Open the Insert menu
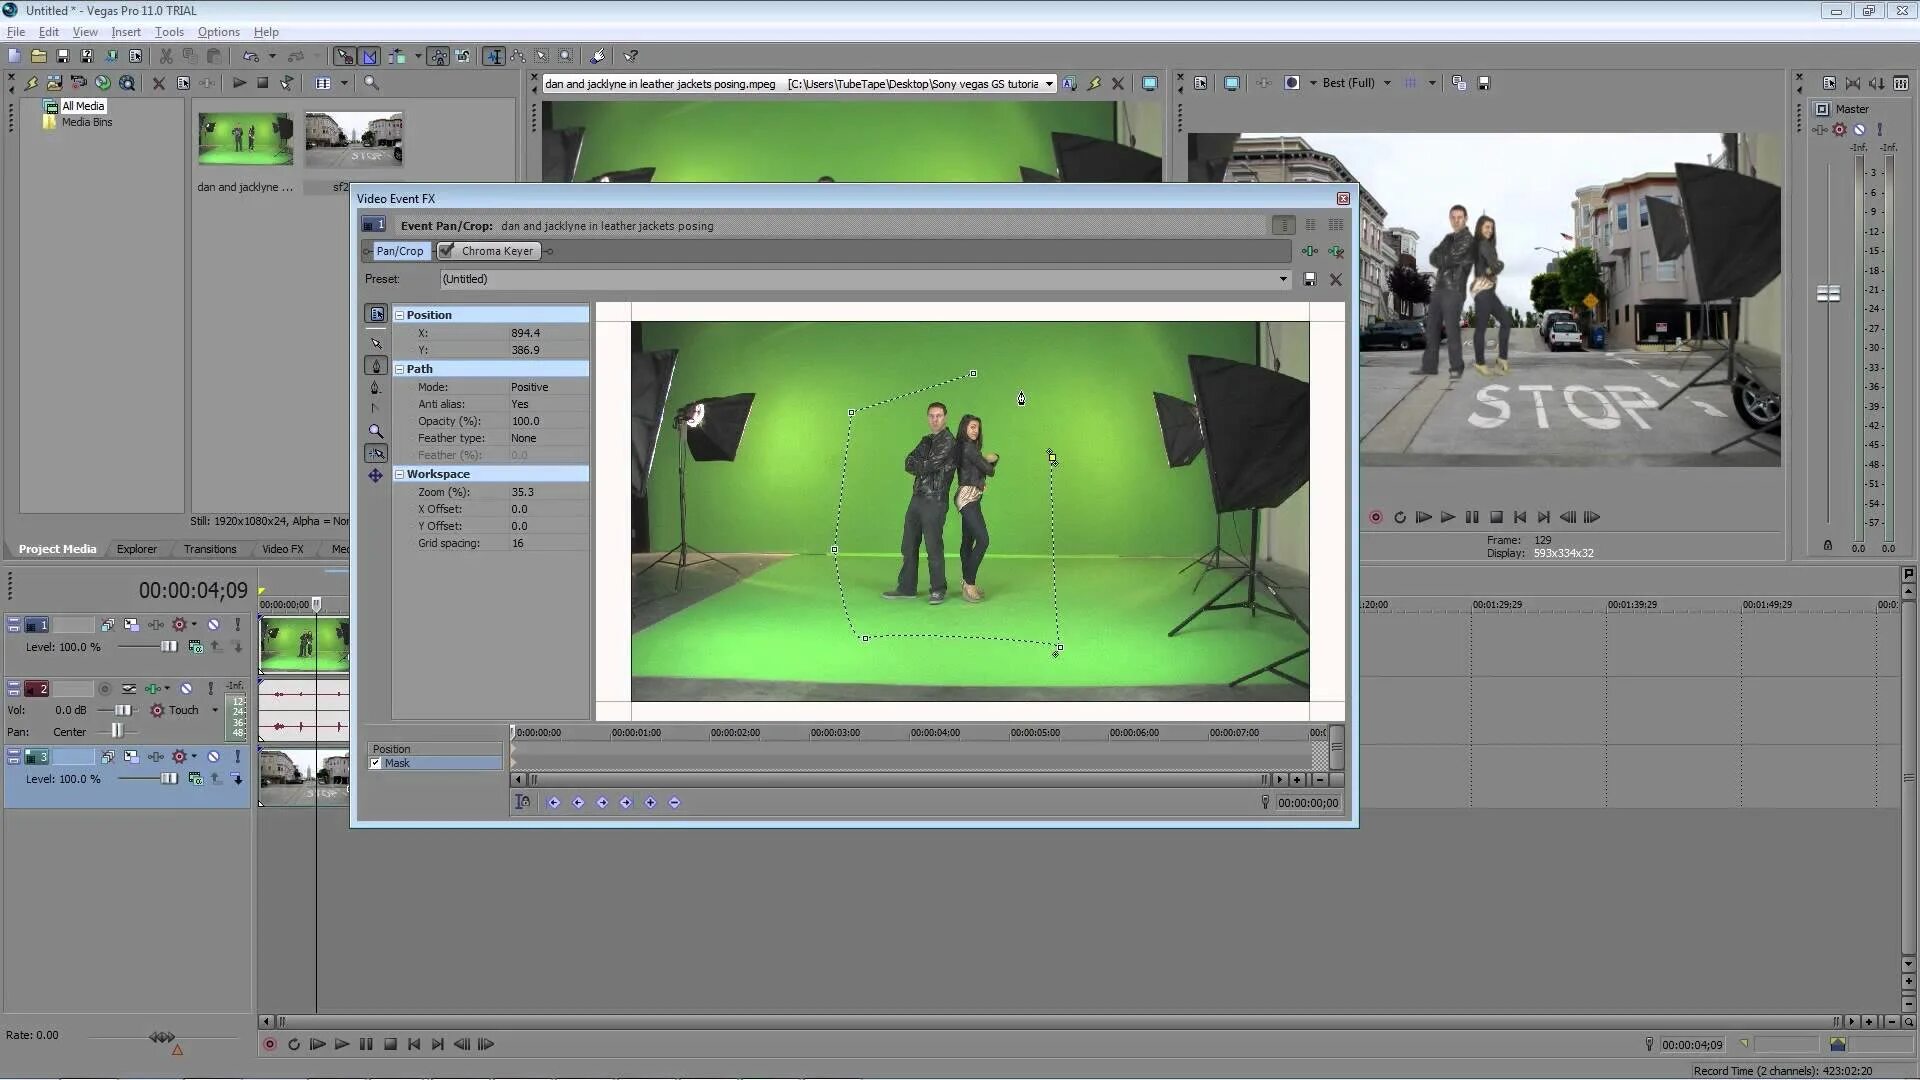This screenshot has width=1920, height=1080. 126,32
